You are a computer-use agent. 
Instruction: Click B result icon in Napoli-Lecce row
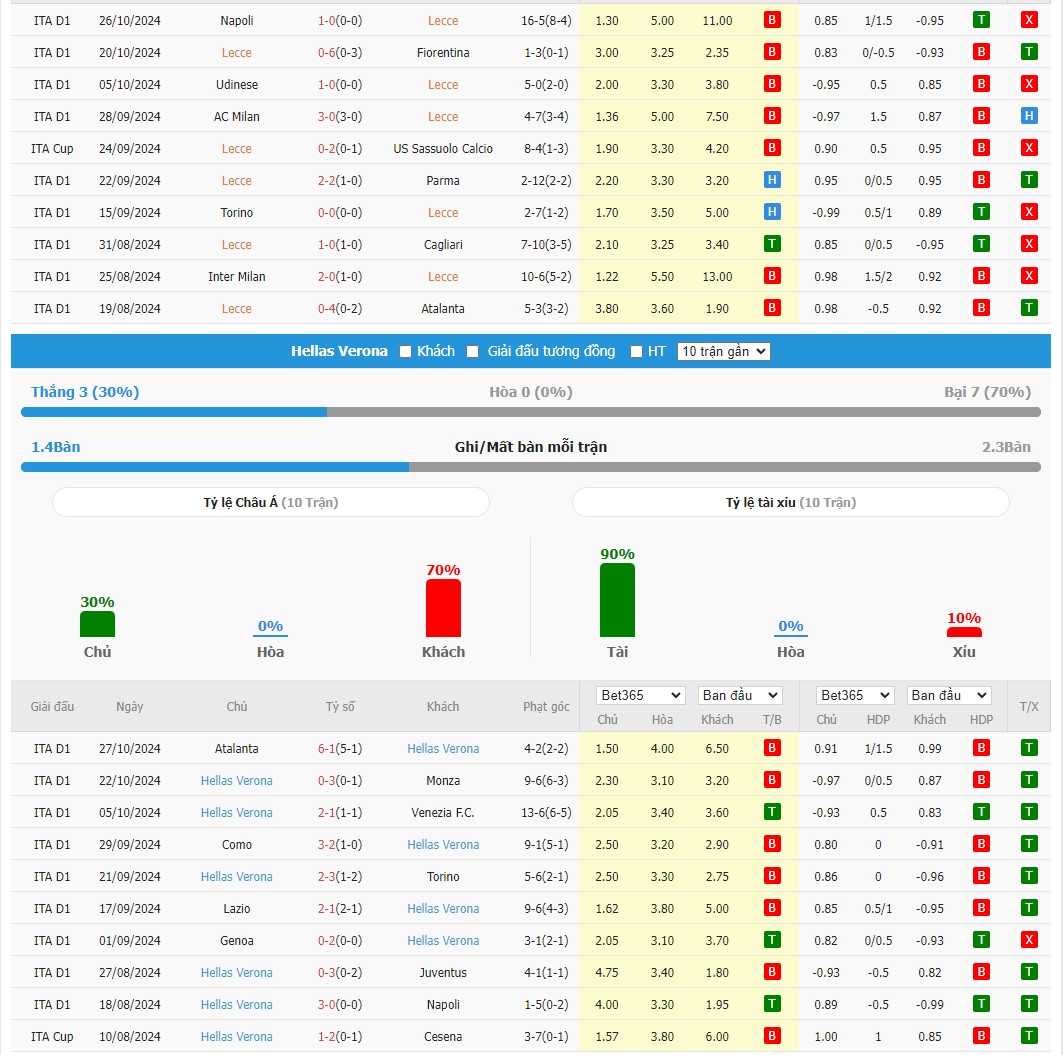pyautogui.click(x=771, y=20)
